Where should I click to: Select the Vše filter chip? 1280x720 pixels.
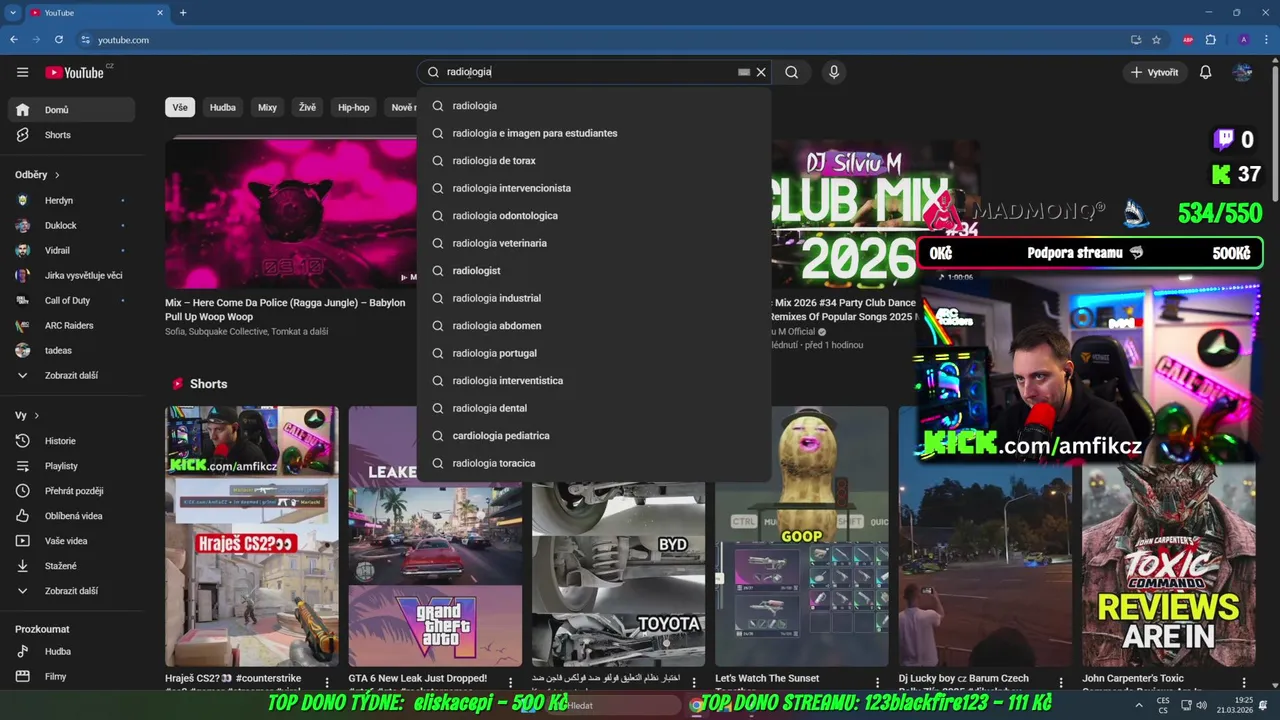pos(180,107)
